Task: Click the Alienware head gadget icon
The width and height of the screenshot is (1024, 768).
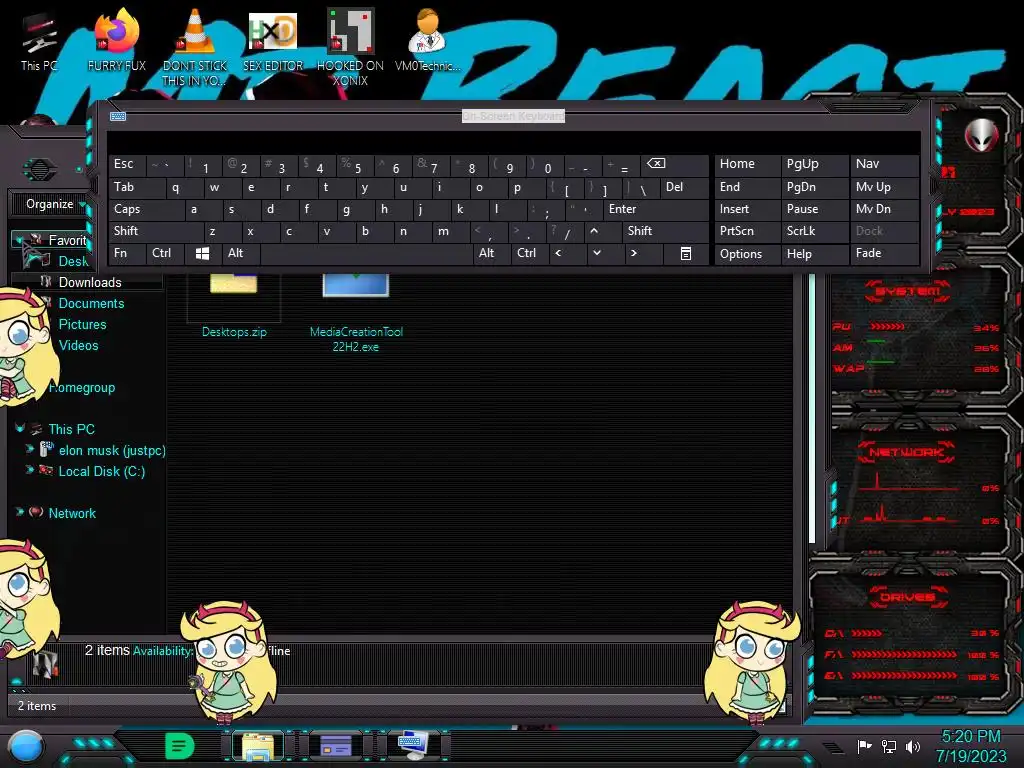Action: (x=982, y=136)
